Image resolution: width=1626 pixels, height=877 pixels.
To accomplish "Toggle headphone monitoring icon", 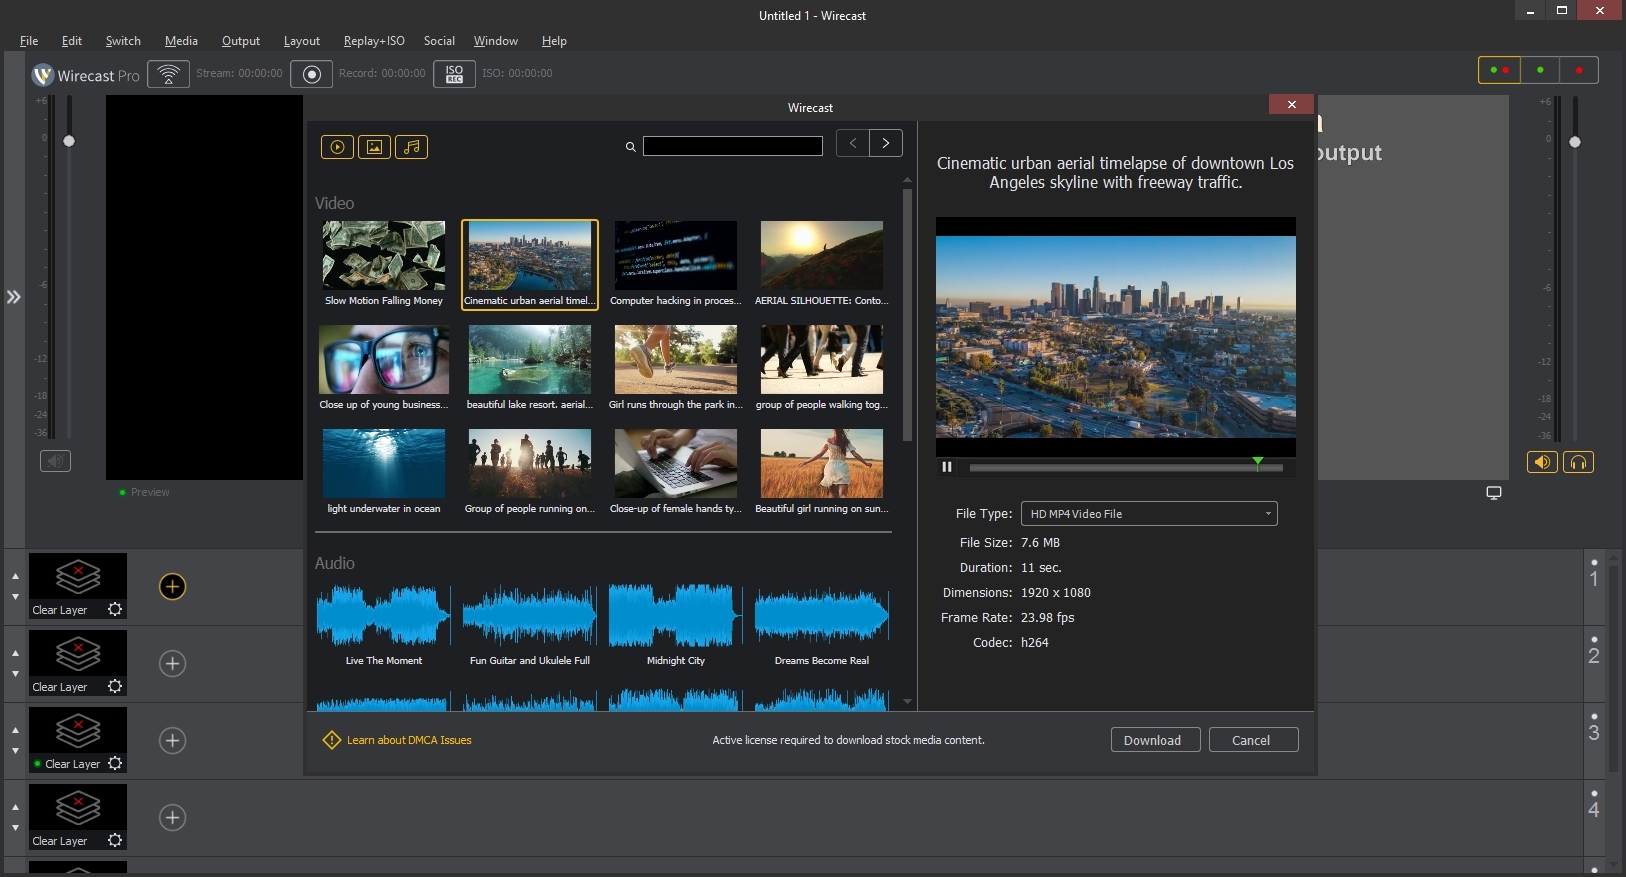I will (1578, 462).
